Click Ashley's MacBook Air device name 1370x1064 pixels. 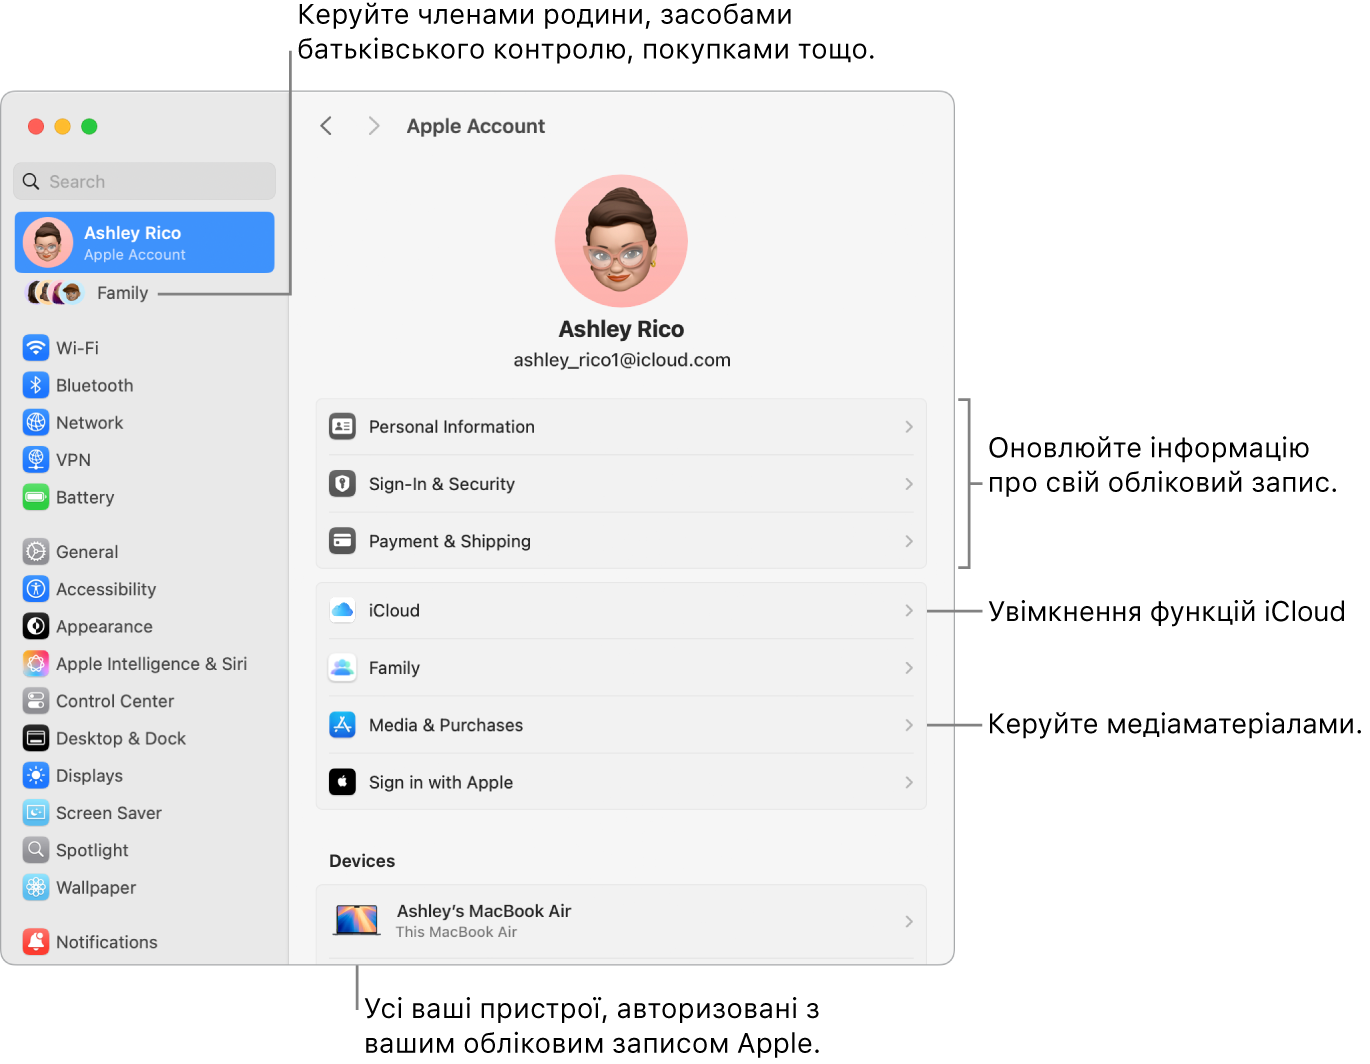484,911
